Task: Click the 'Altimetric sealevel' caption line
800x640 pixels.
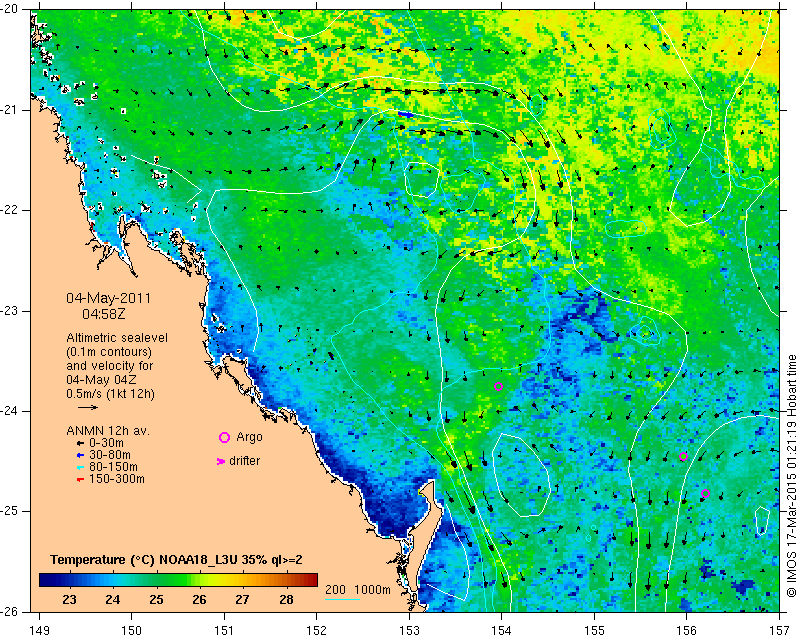Action: [x=117, y=338]
